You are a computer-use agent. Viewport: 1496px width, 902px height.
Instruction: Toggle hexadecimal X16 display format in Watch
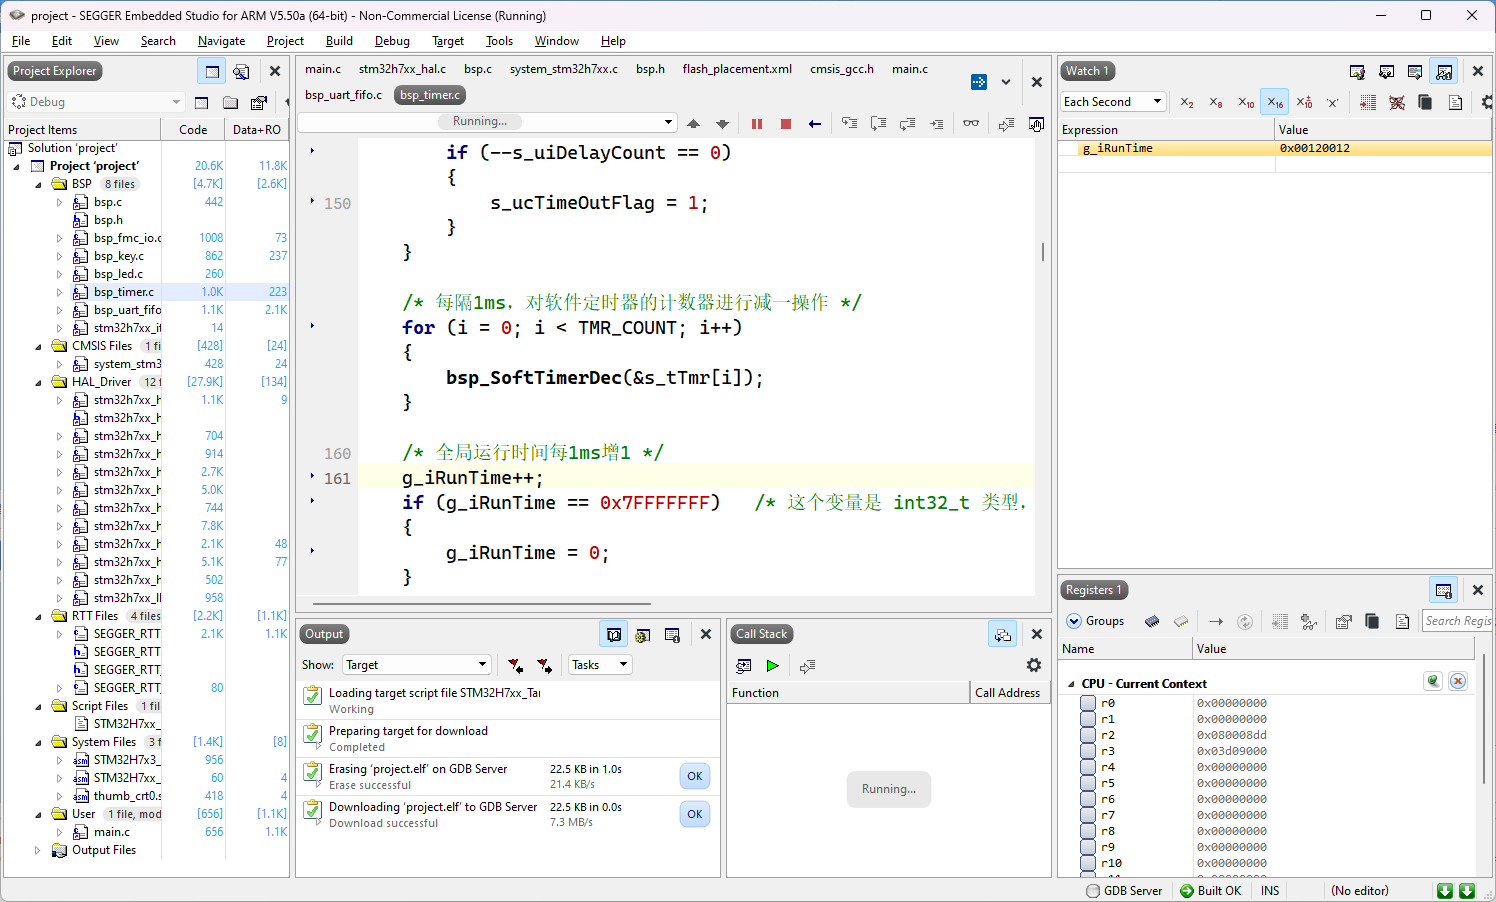click(1274, 102)
